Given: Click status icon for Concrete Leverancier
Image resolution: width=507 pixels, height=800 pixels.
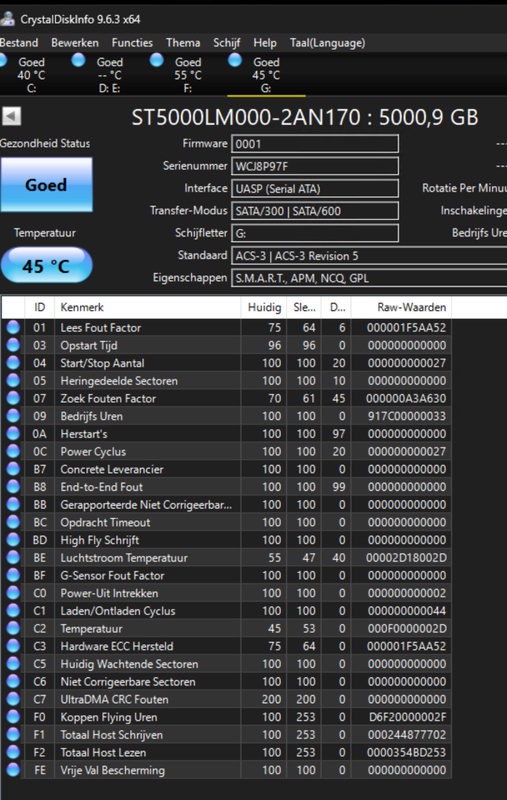Looking at the screenshot, I should [x=13, y=469].
